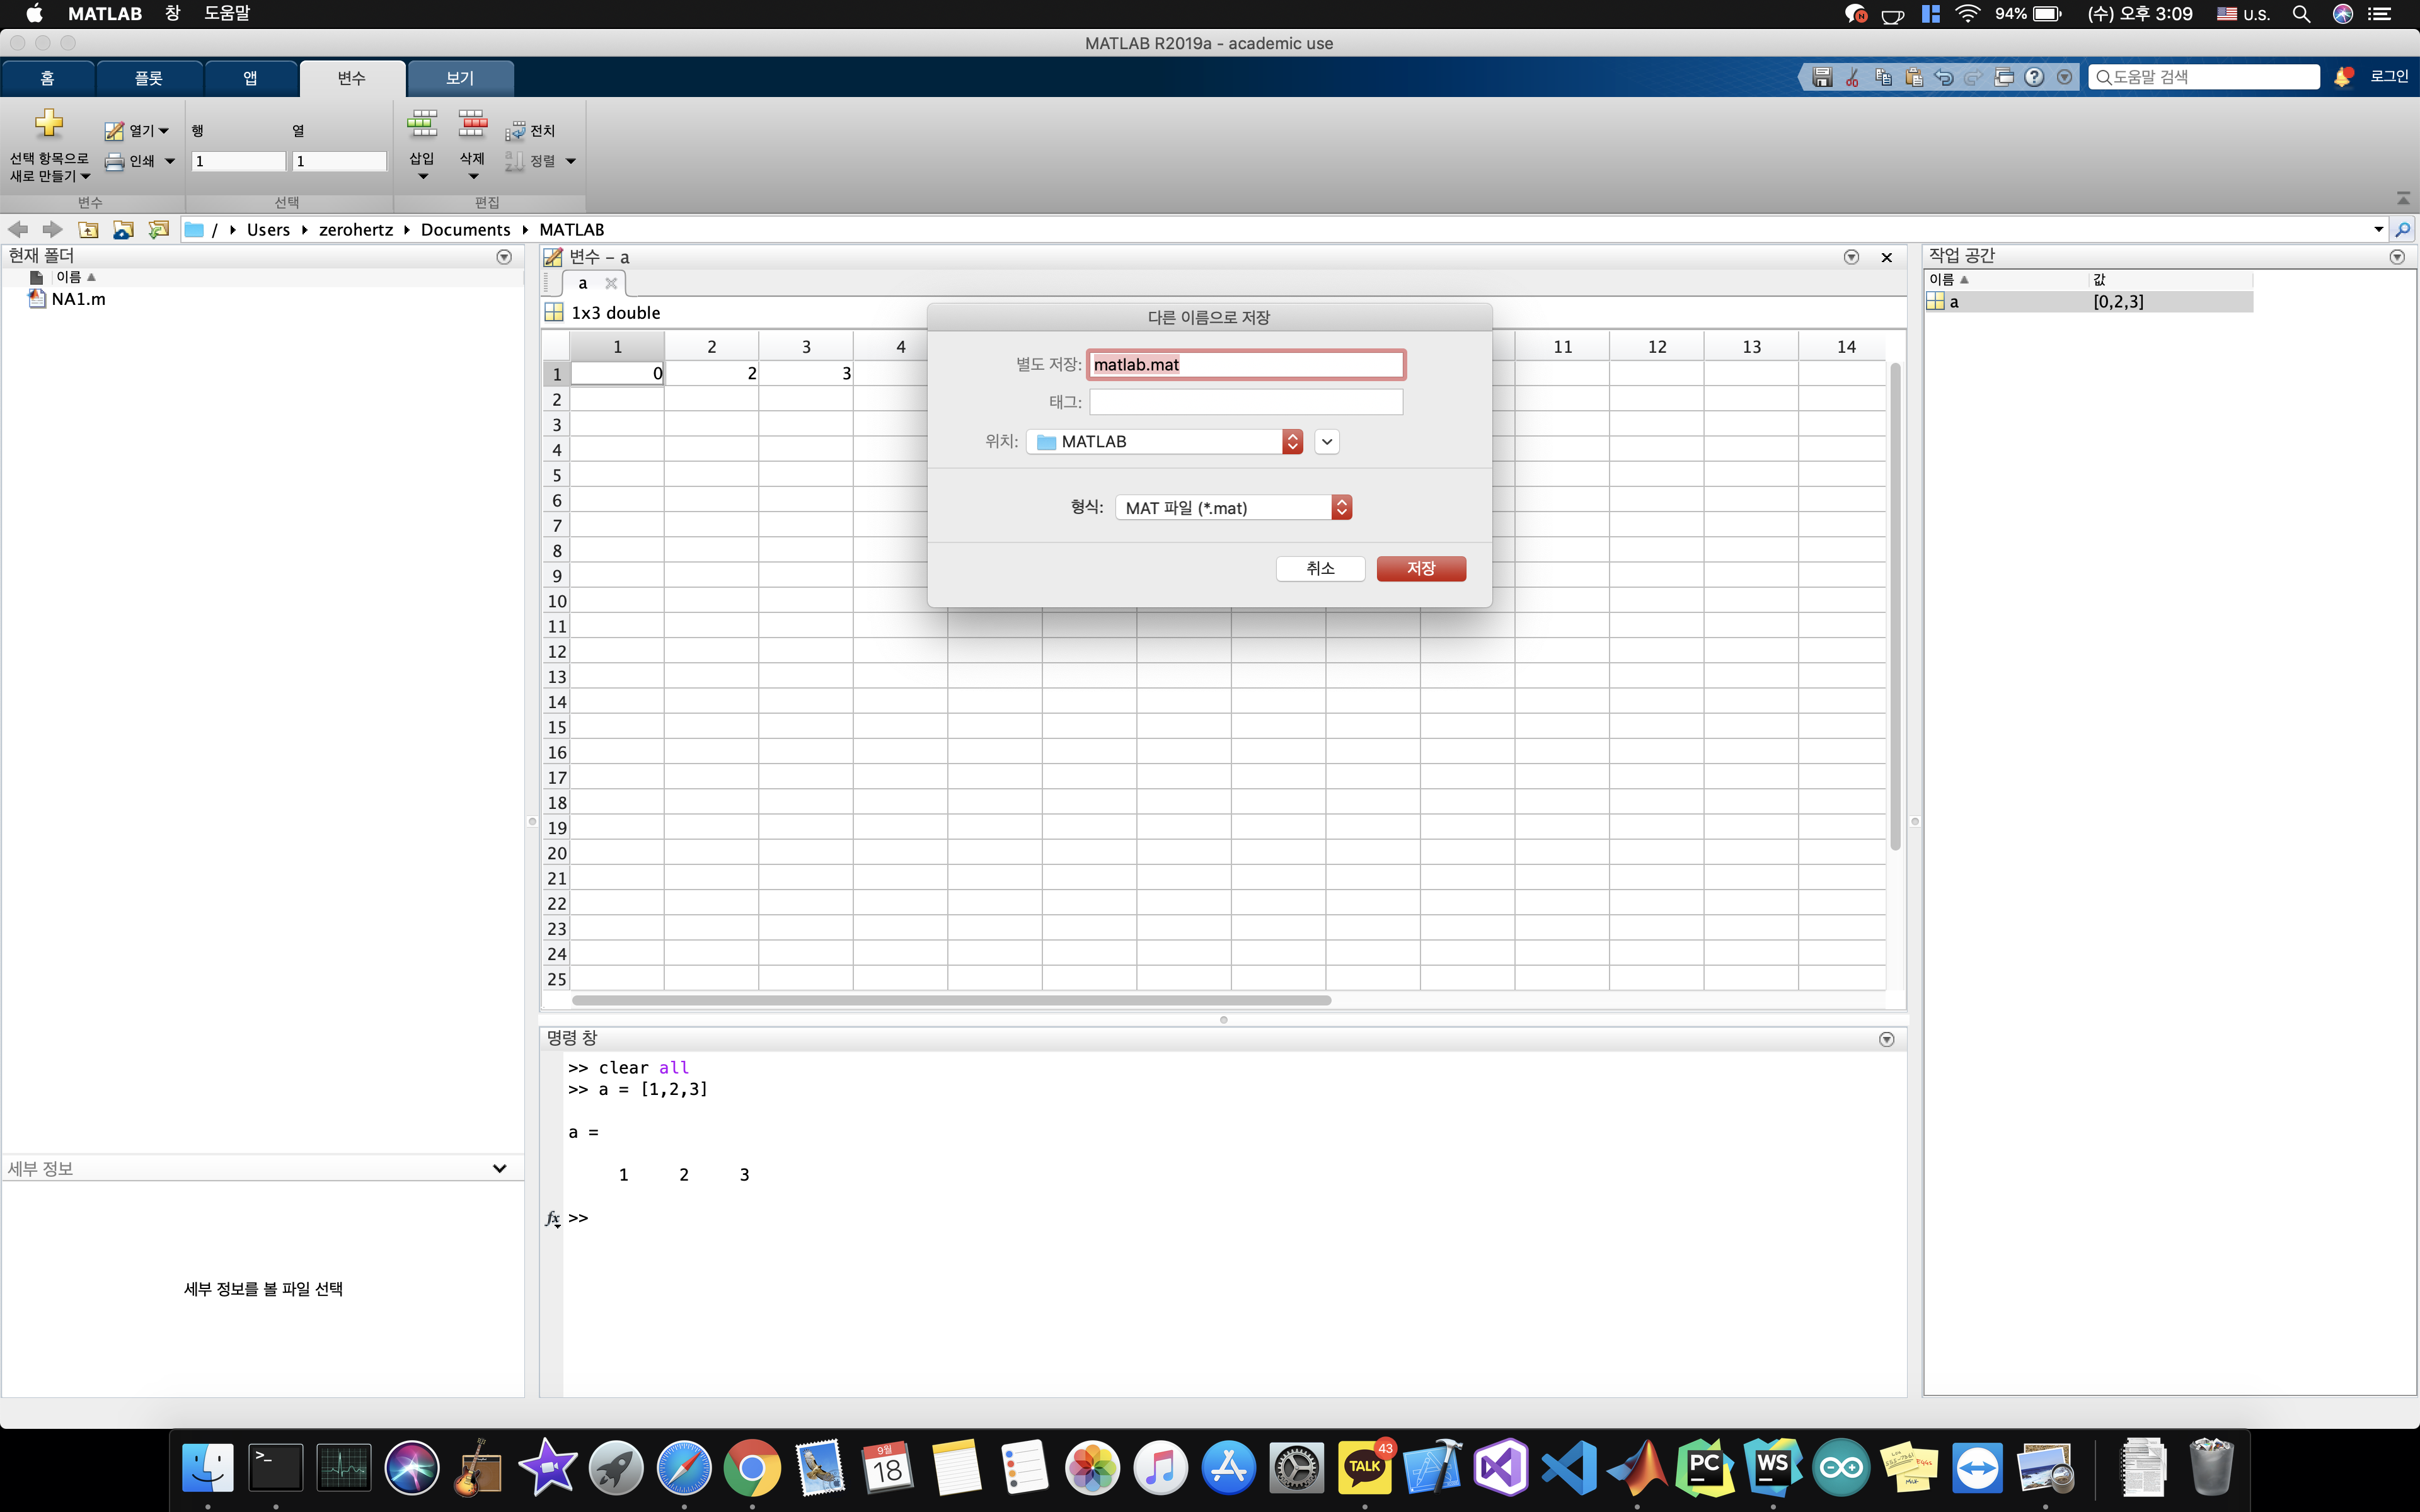Click the 삭제 (delete) rows icon
Viewport: 2420px width, 1512px height.
pos(472,124)
